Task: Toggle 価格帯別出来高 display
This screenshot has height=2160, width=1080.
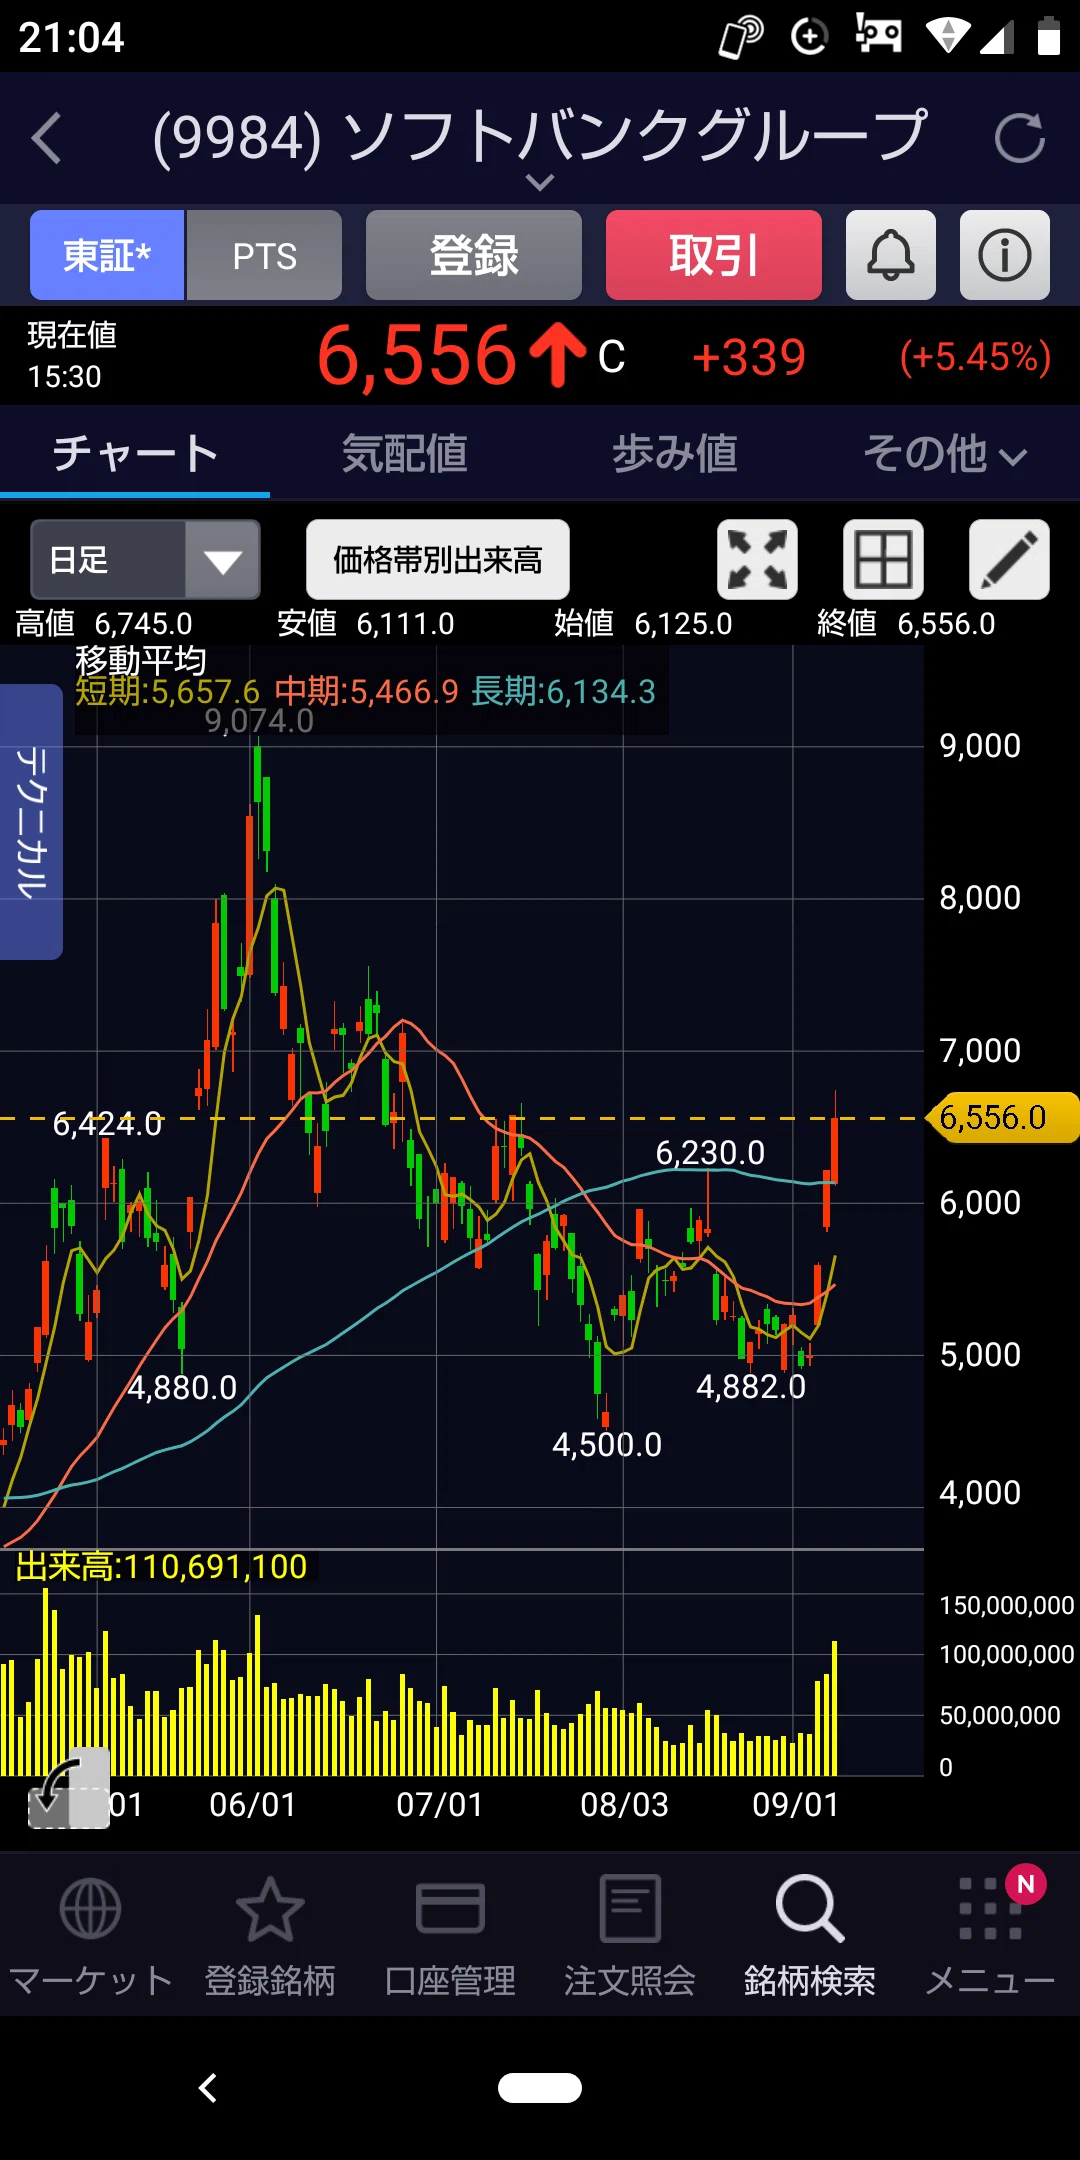Action: 438,559
